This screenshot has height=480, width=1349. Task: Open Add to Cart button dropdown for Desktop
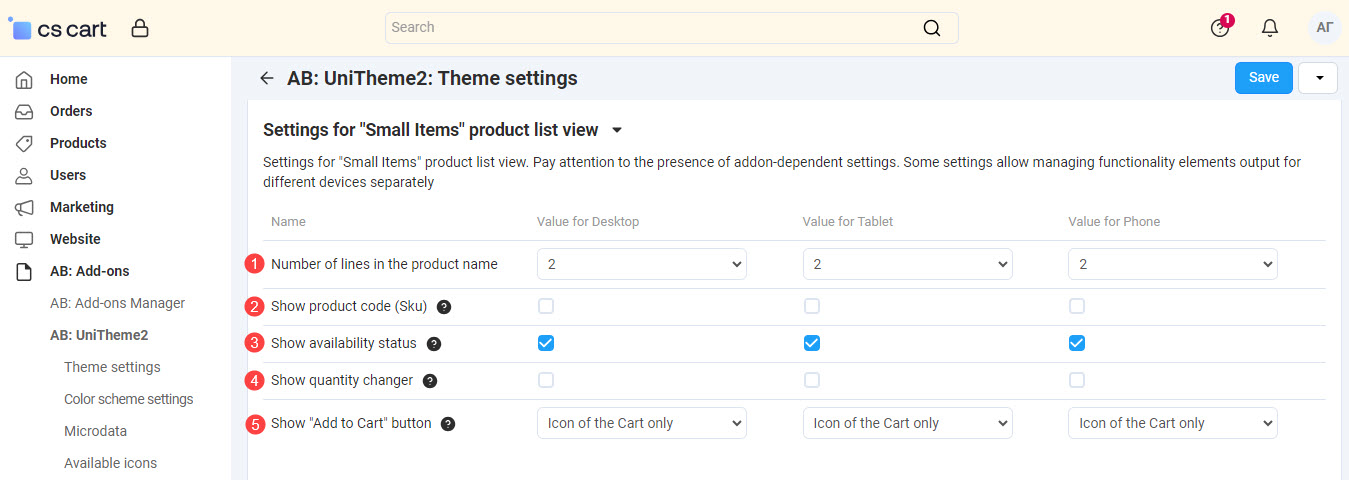(642, 423)
